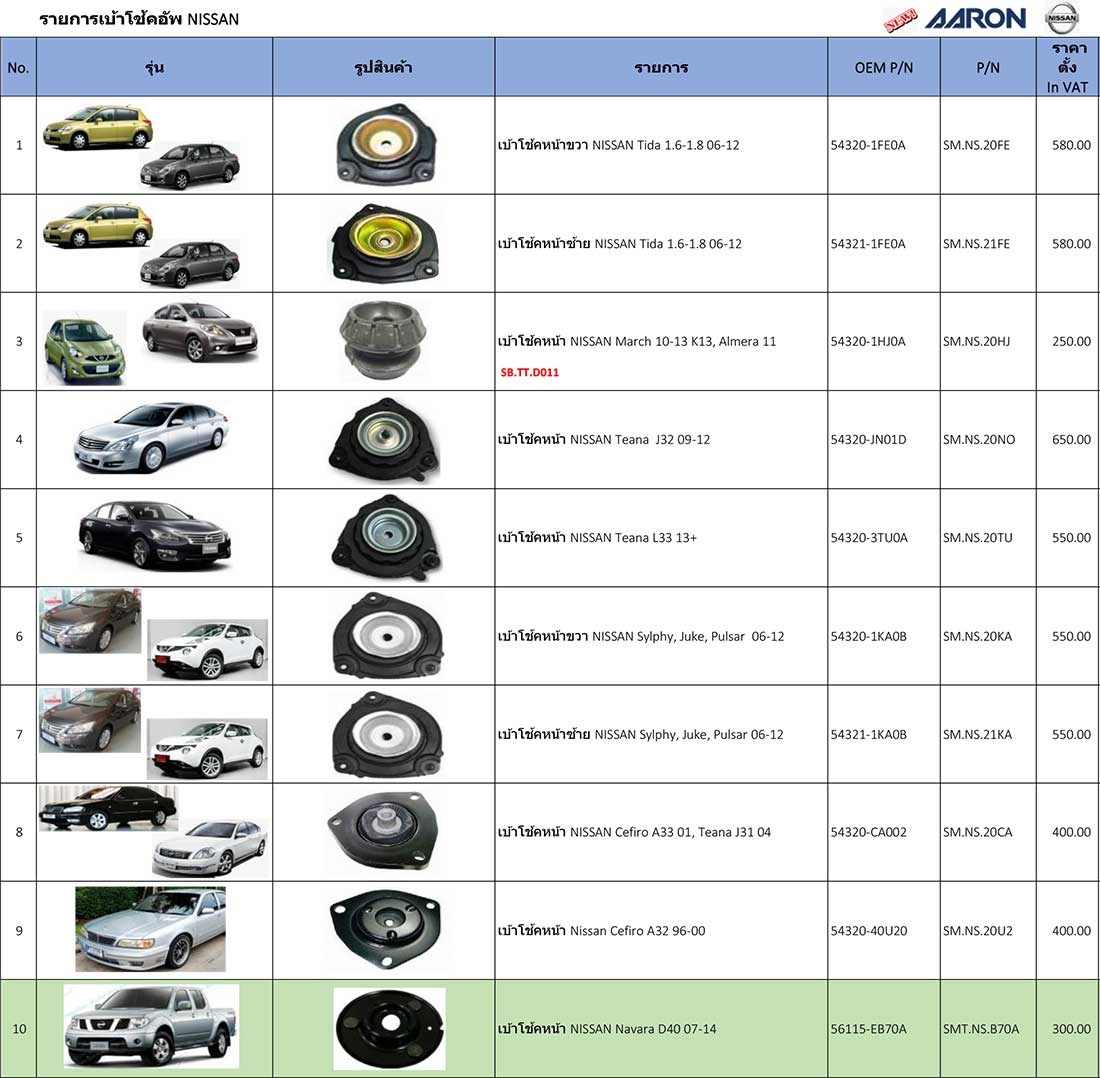Select product image for SM.NS.21KA

[387, 734]
